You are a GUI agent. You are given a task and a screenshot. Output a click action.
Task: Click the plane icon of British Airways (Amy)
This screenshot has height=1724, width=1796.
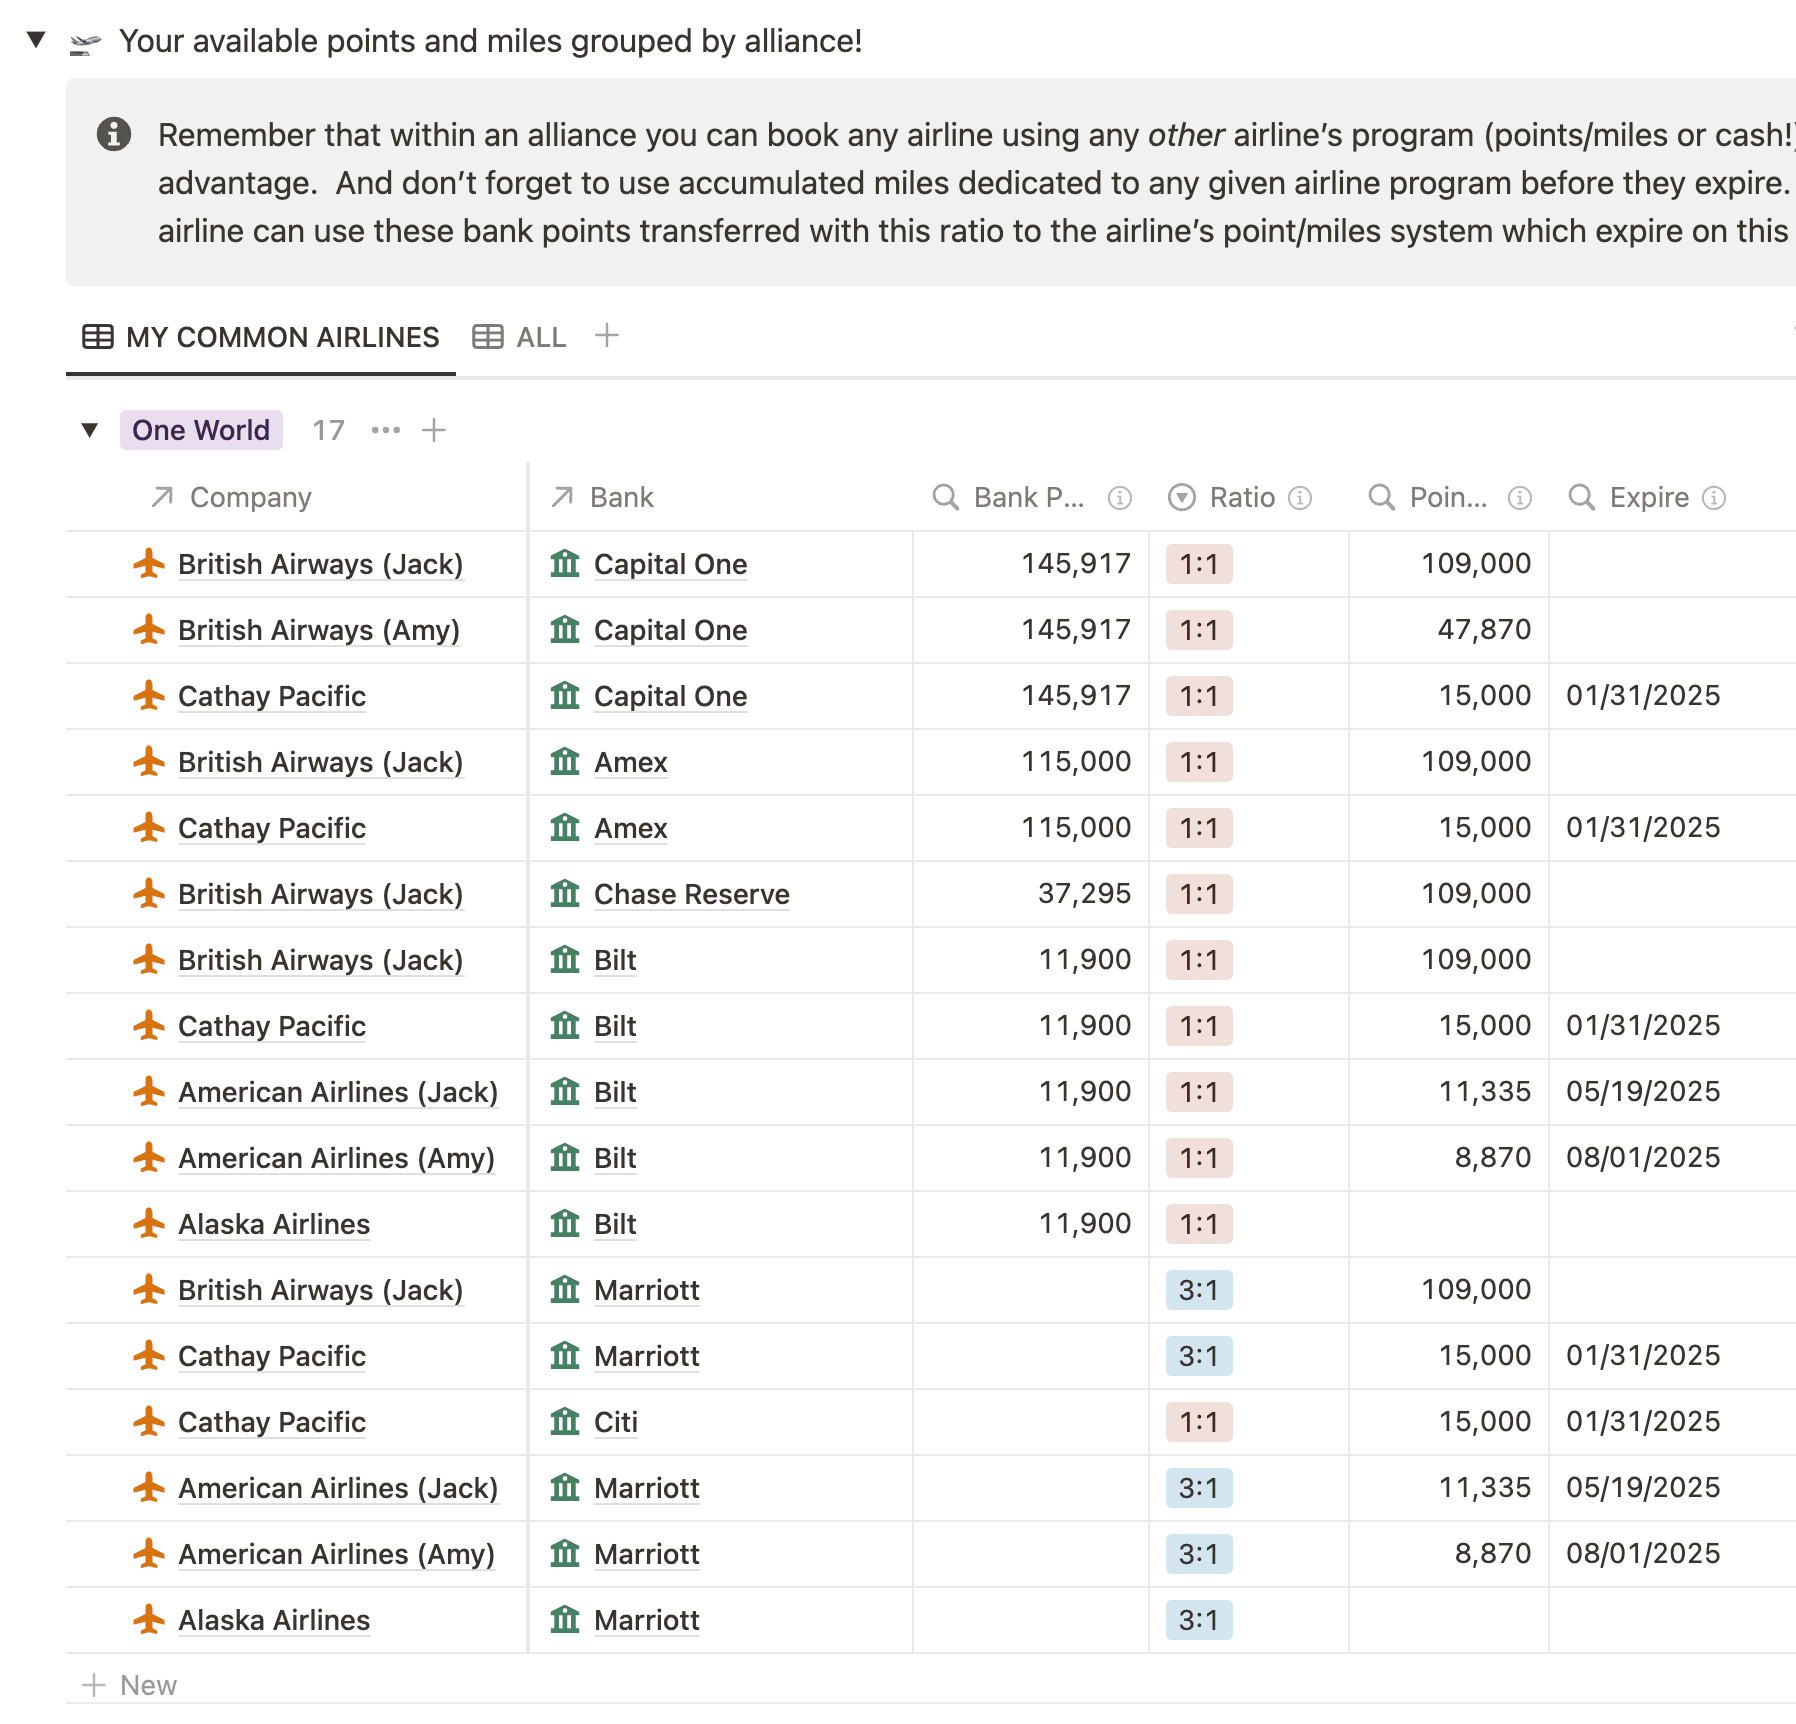(149, 630)
